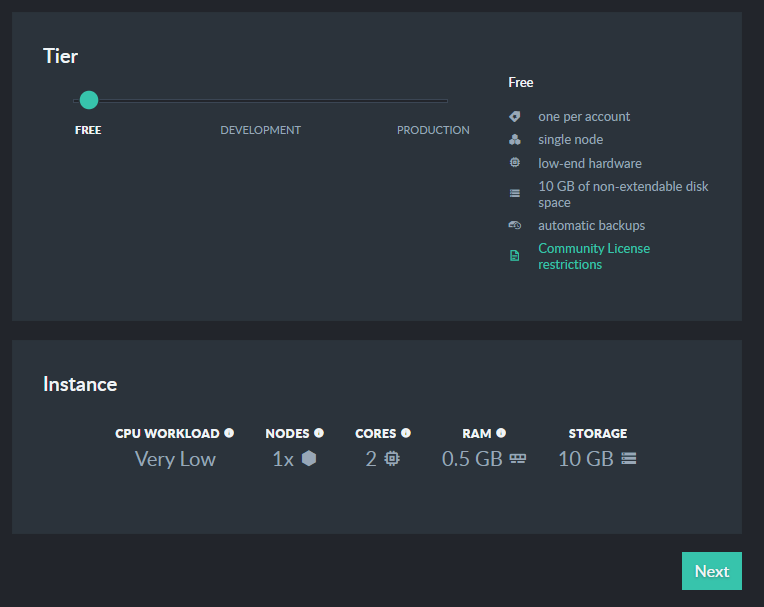Show Cores info tooltip icon
The image size is (764, 607).
[x=406, y=433]
